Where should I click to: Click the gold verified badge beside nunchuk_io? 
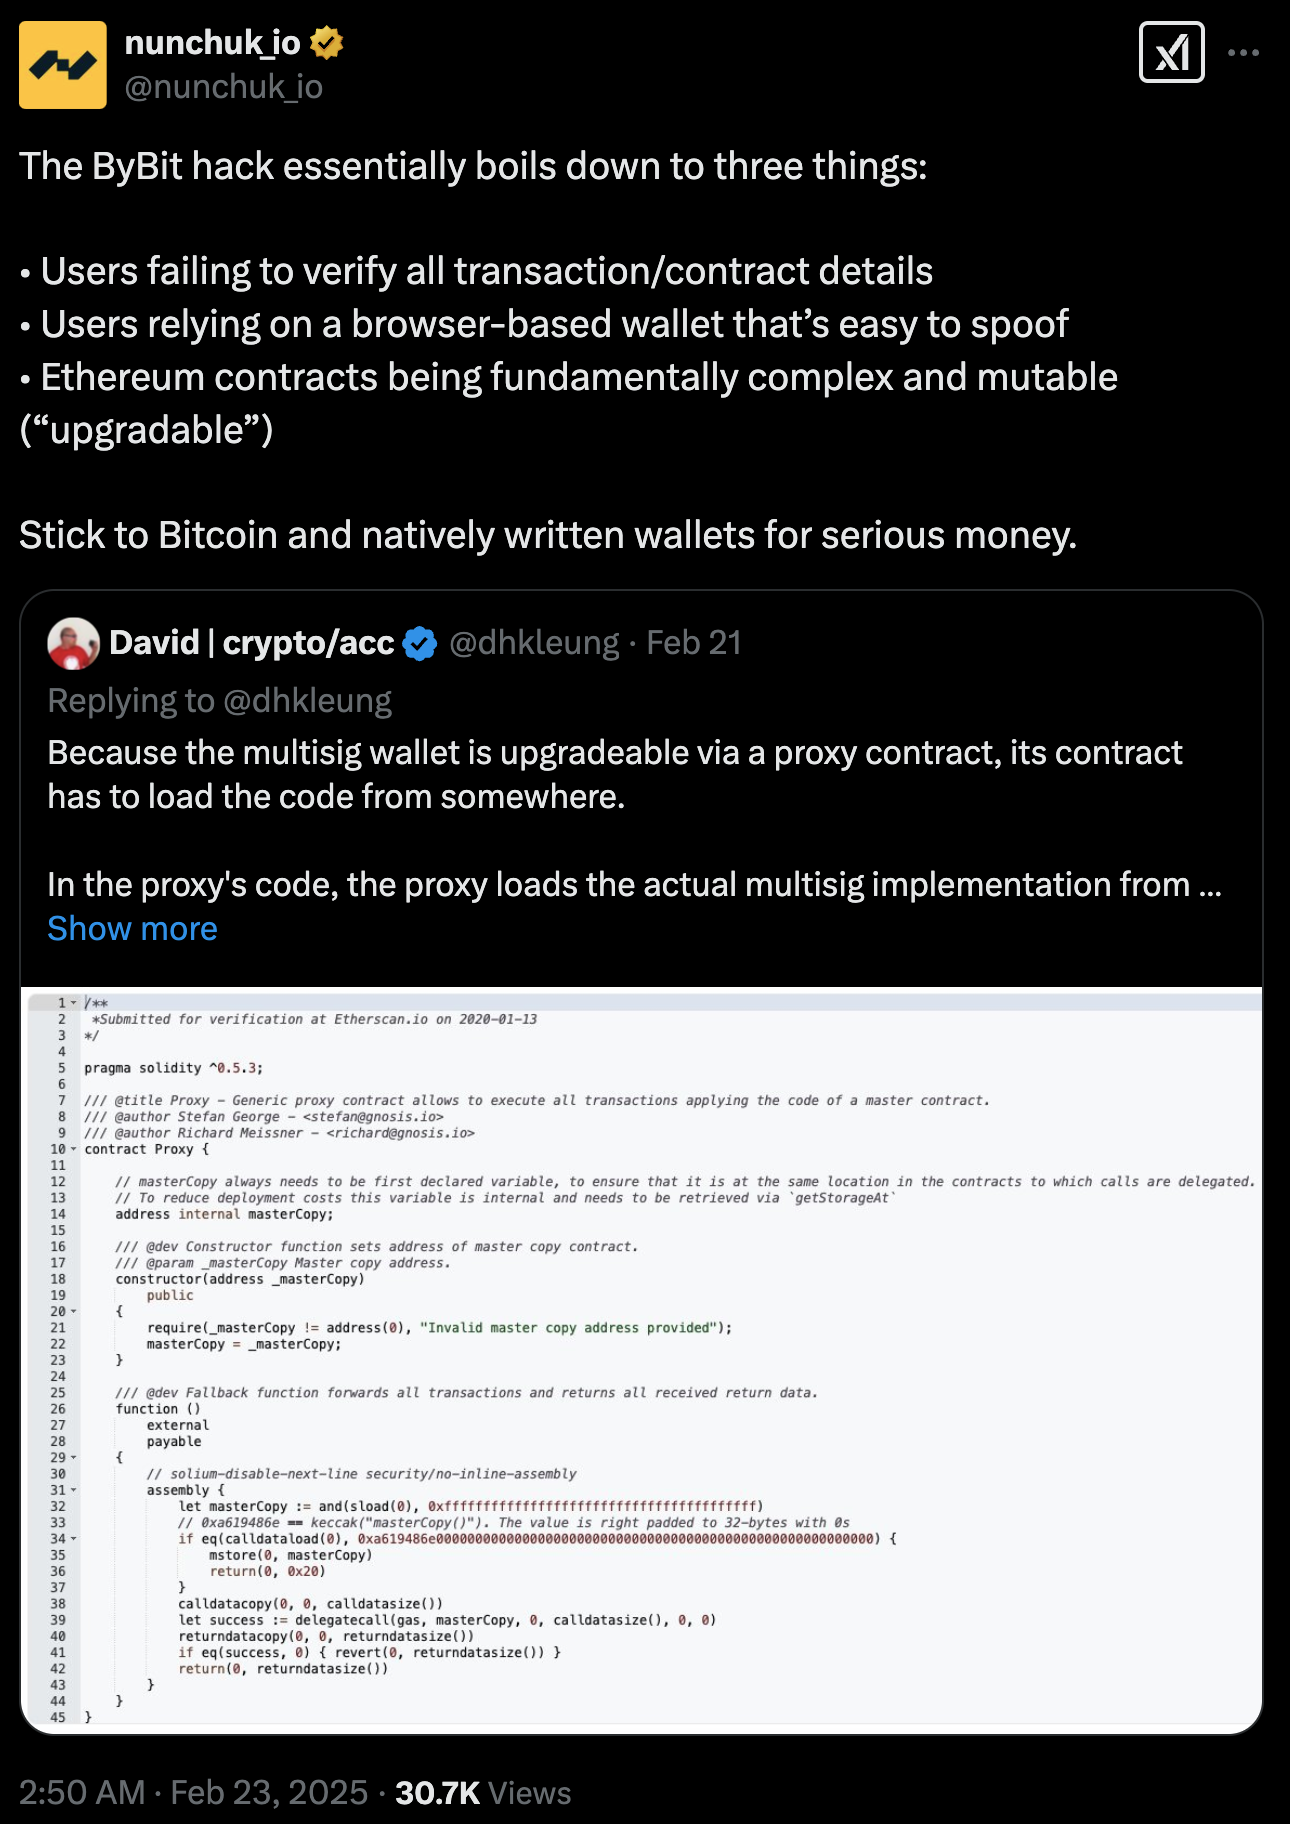327,43
